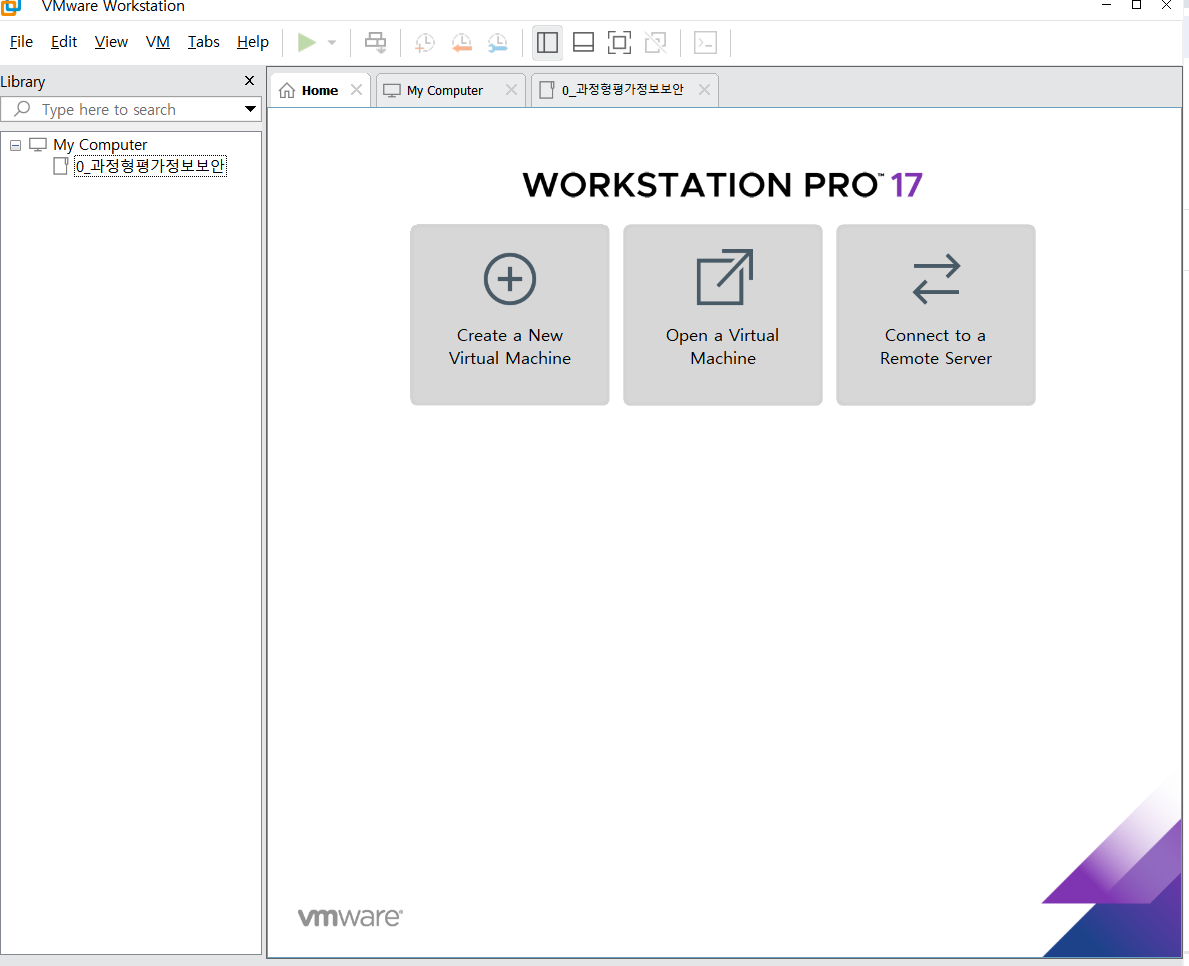
Task: Click the Unity mode toolbar icon
Action: pyautogui.click(x=656, y=42)
